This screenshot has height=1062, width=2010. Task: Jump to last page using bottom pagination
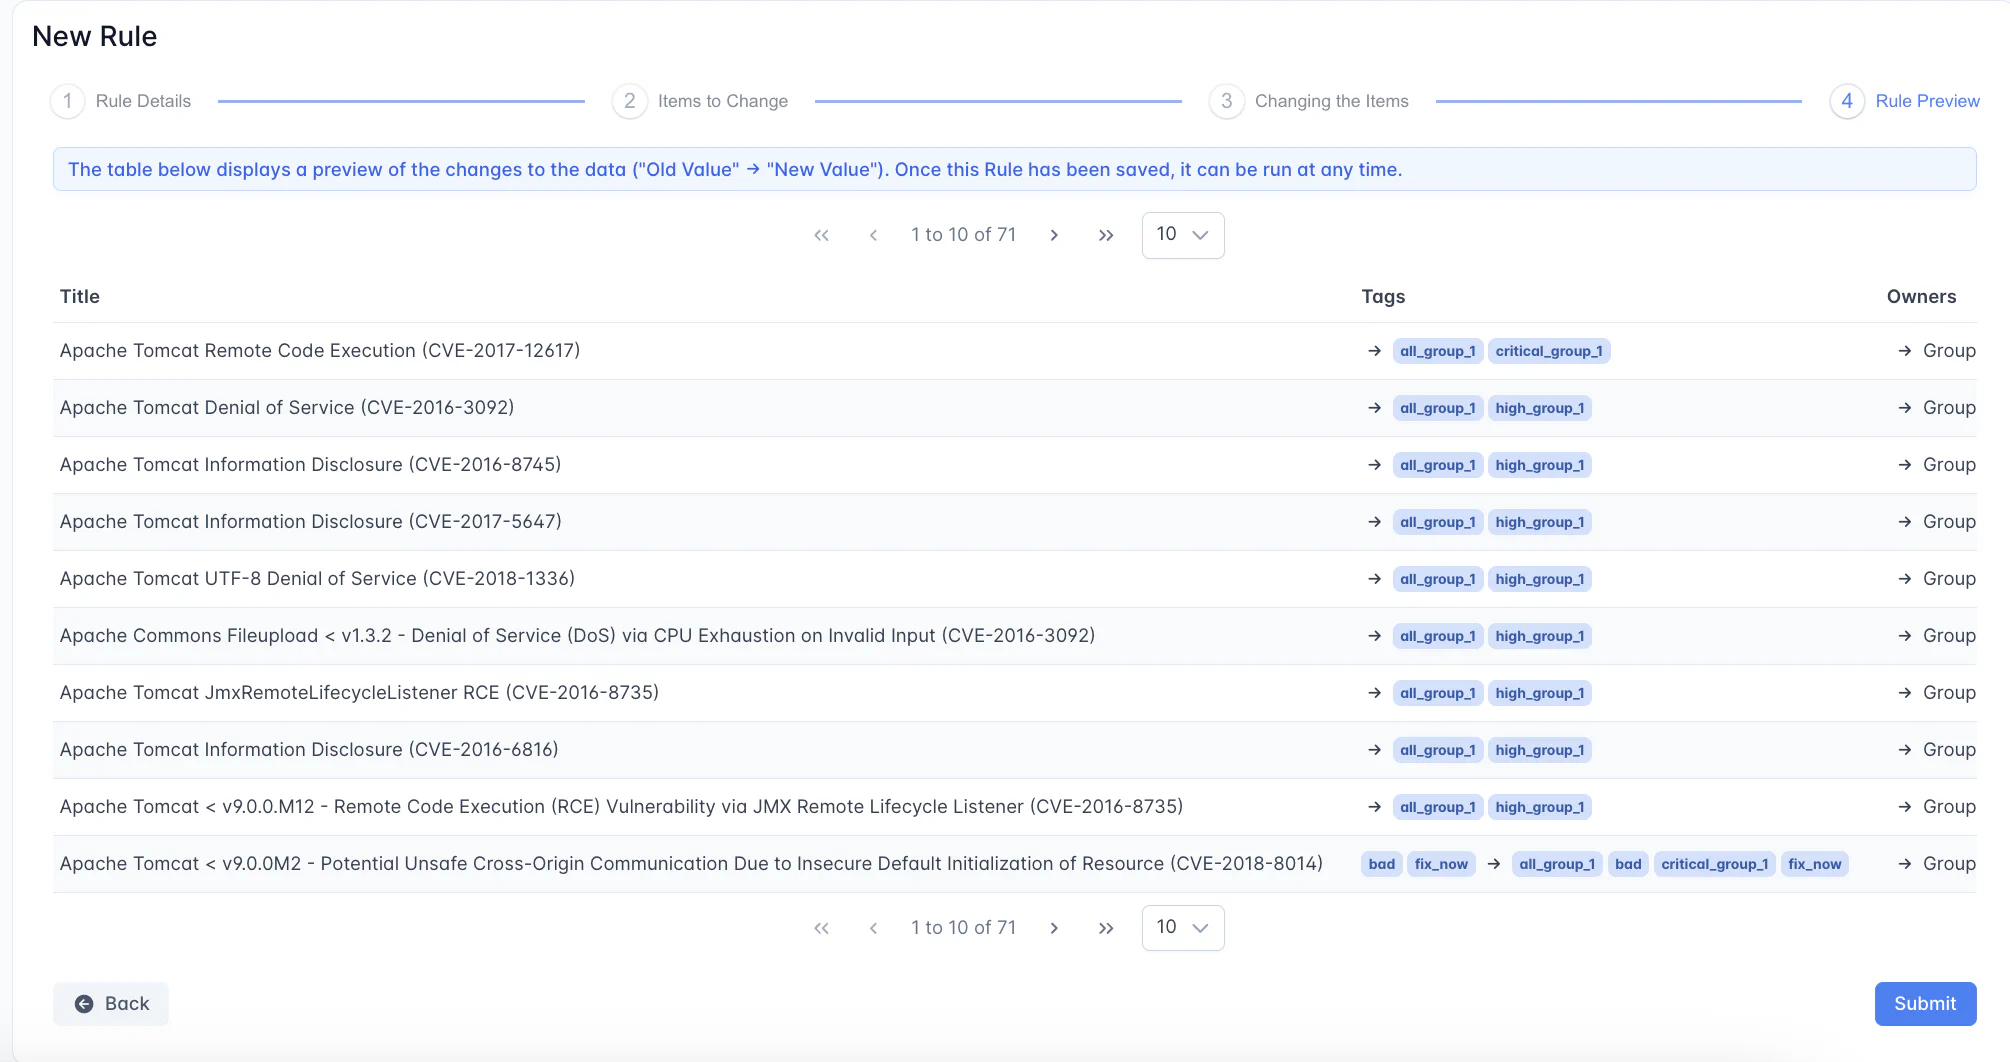point(1105,928)
